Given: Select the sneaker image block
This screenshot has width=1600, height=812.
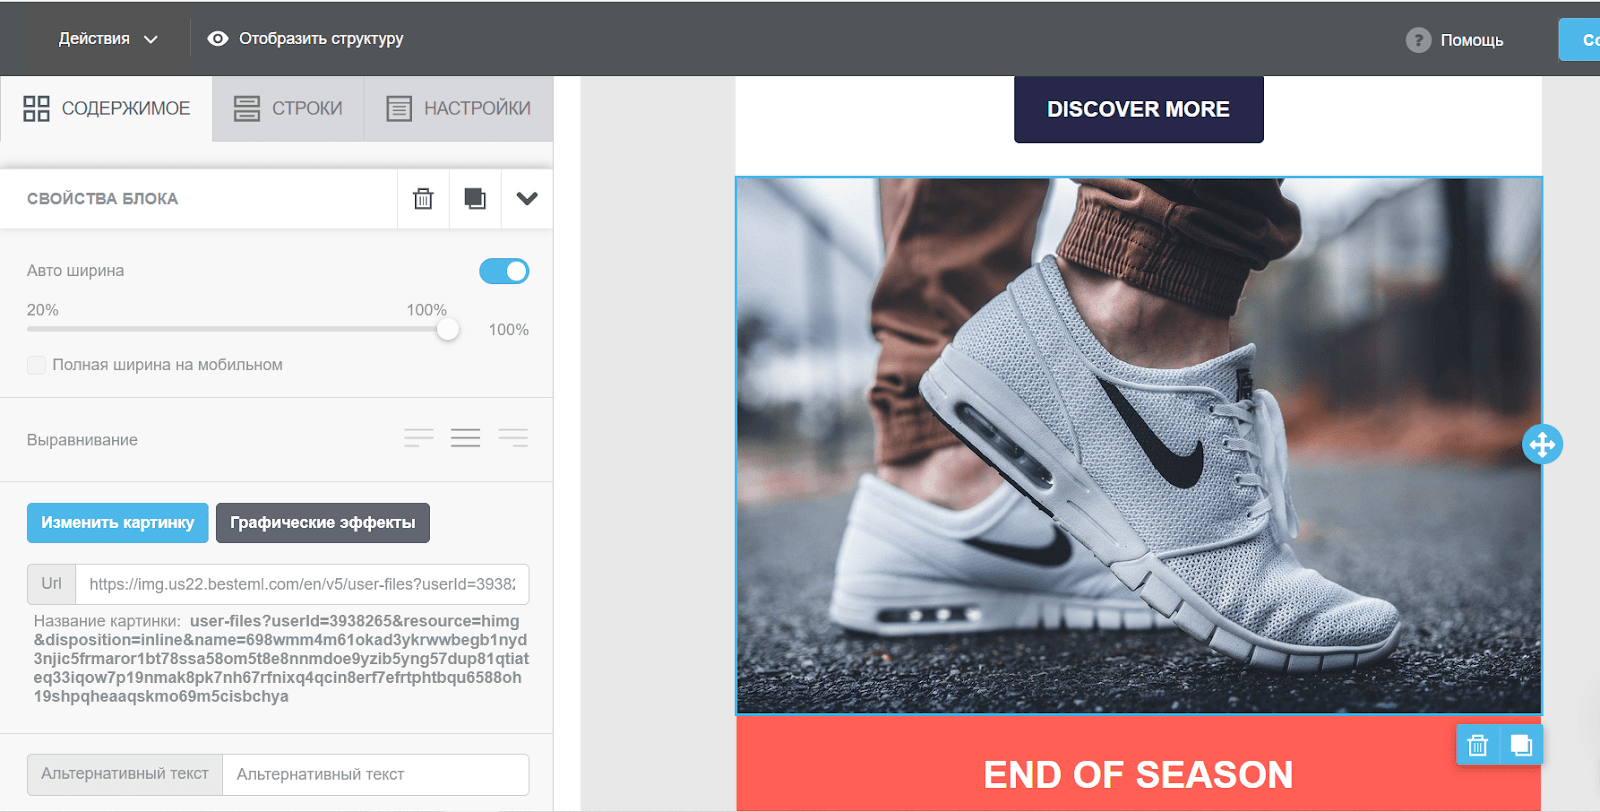Looking at the screenshot, I should tap(1139, 446).
